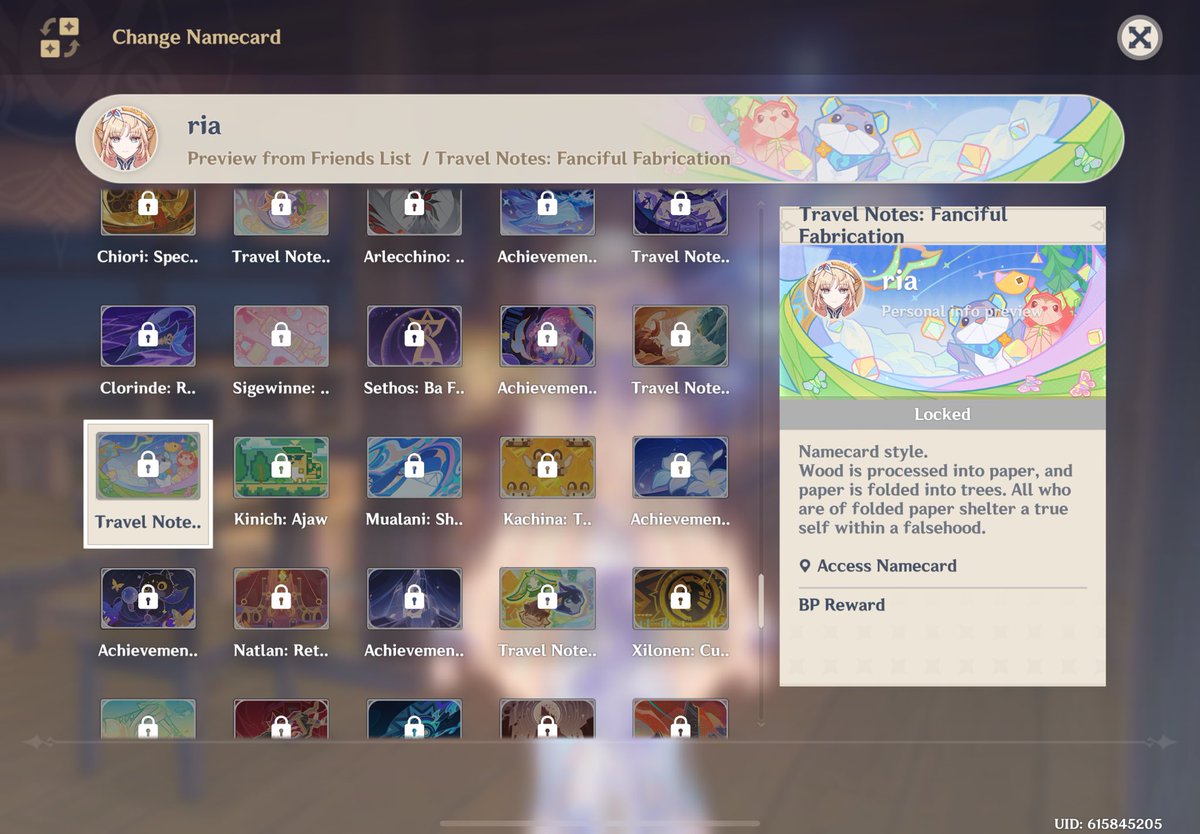
Task: Click the Access Namecard location pin icon
Action: pos(805,566)
